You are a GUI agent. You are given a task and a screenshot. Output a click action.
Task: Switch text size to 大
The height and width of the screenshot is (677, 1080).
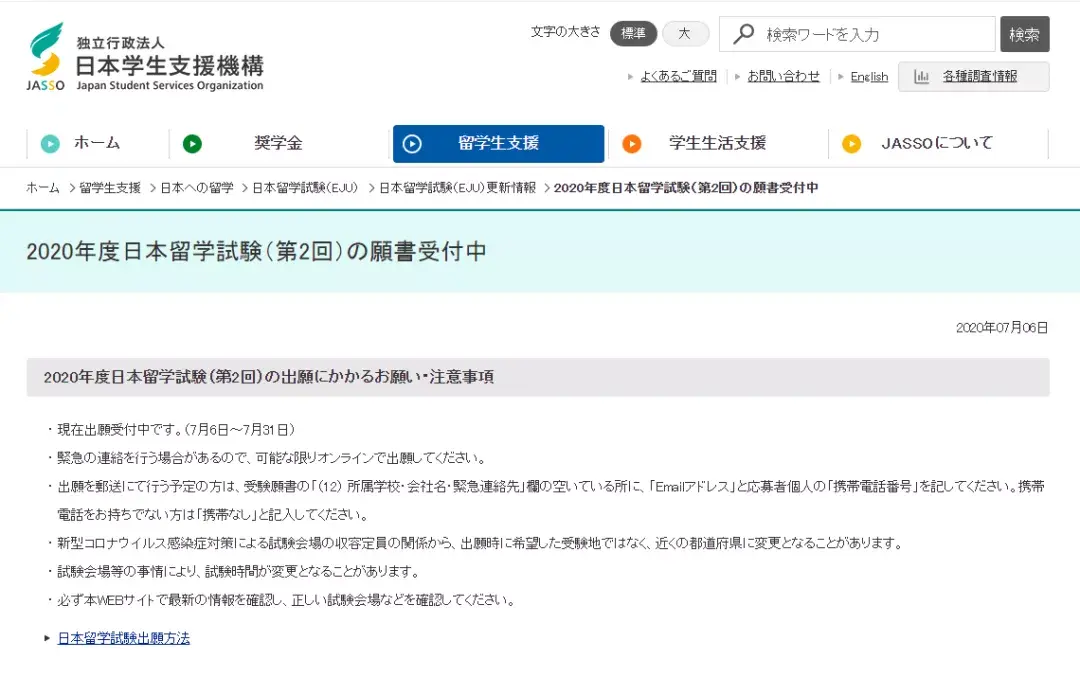685,33
